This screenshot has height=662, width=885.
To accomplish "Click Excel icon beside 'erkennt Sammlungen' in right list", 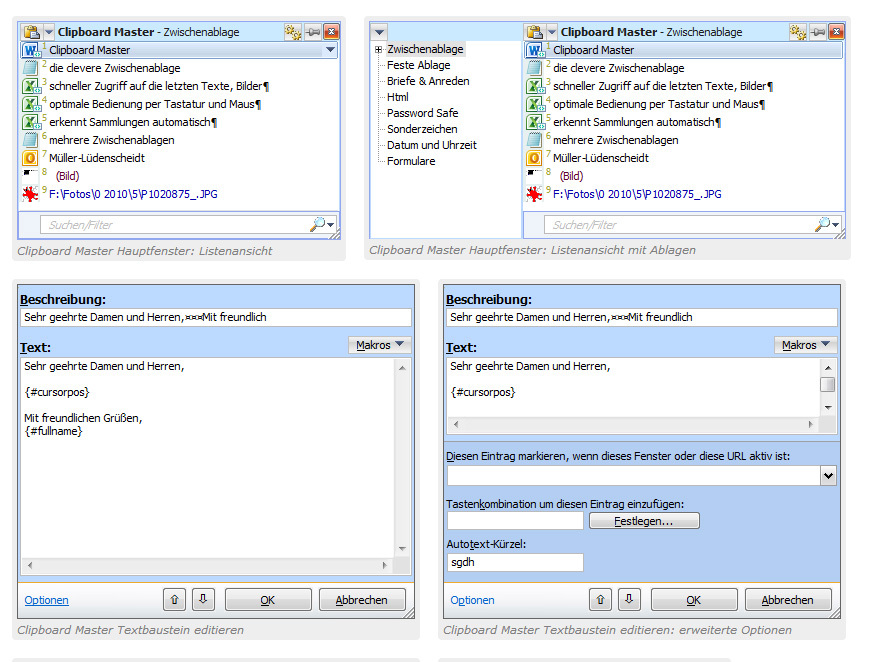I will click(534, 122).
